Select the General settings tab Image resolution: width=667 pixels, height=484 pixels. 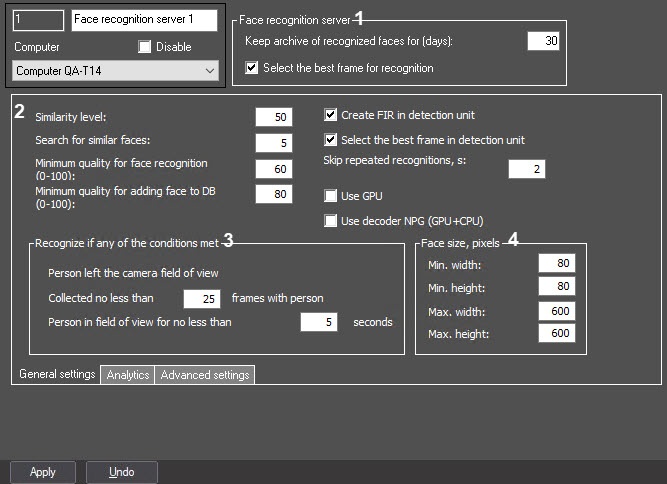pos(57,374)
